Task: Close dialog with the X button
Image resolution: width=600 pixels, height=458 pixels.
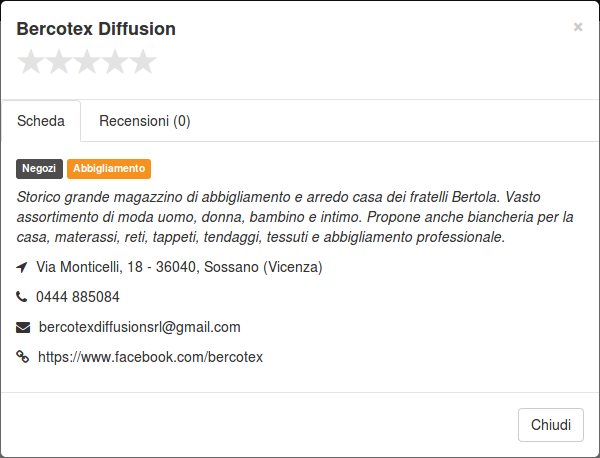Action: click(x=578, y=27)
